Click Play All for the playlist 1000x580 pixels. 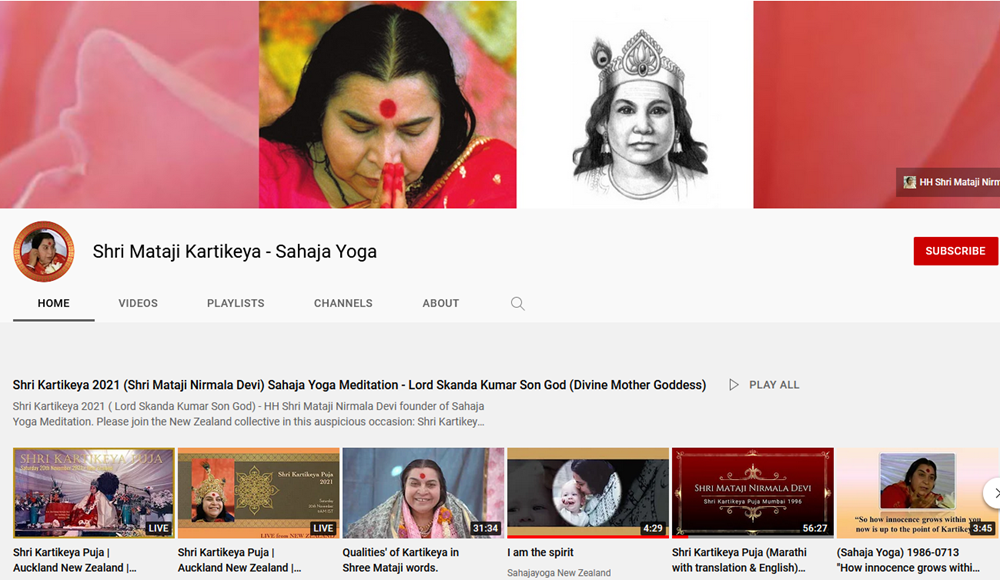[764, 385]
